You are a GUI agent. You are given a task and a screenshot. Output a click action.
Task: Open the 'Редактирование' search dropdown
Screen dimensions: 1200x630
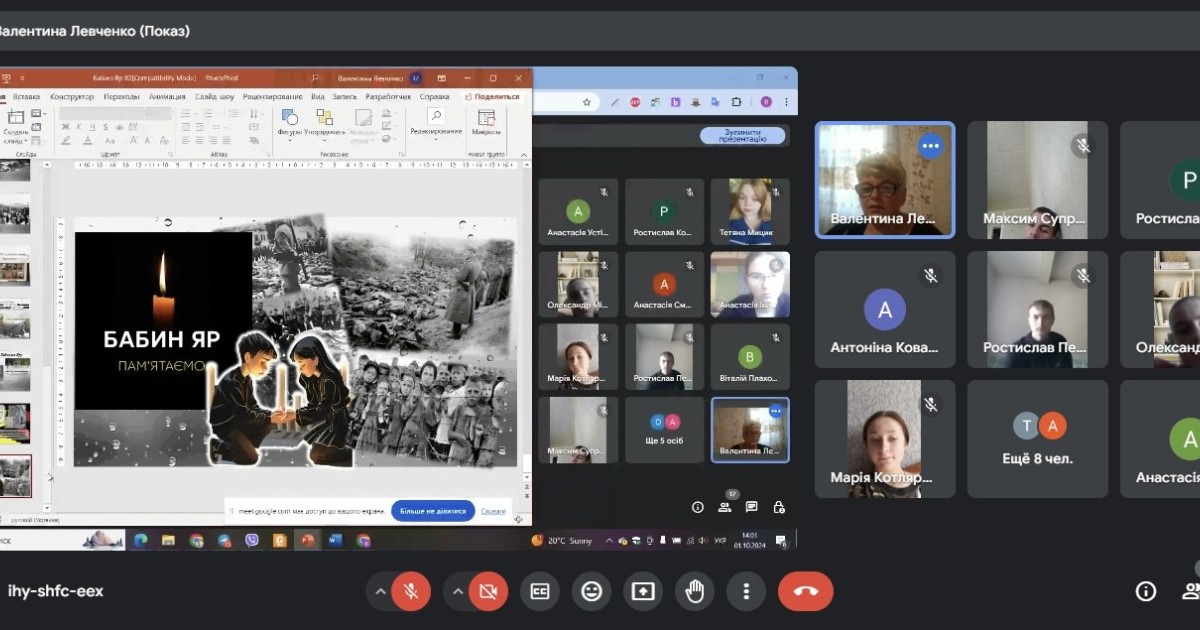coord(436,123)
